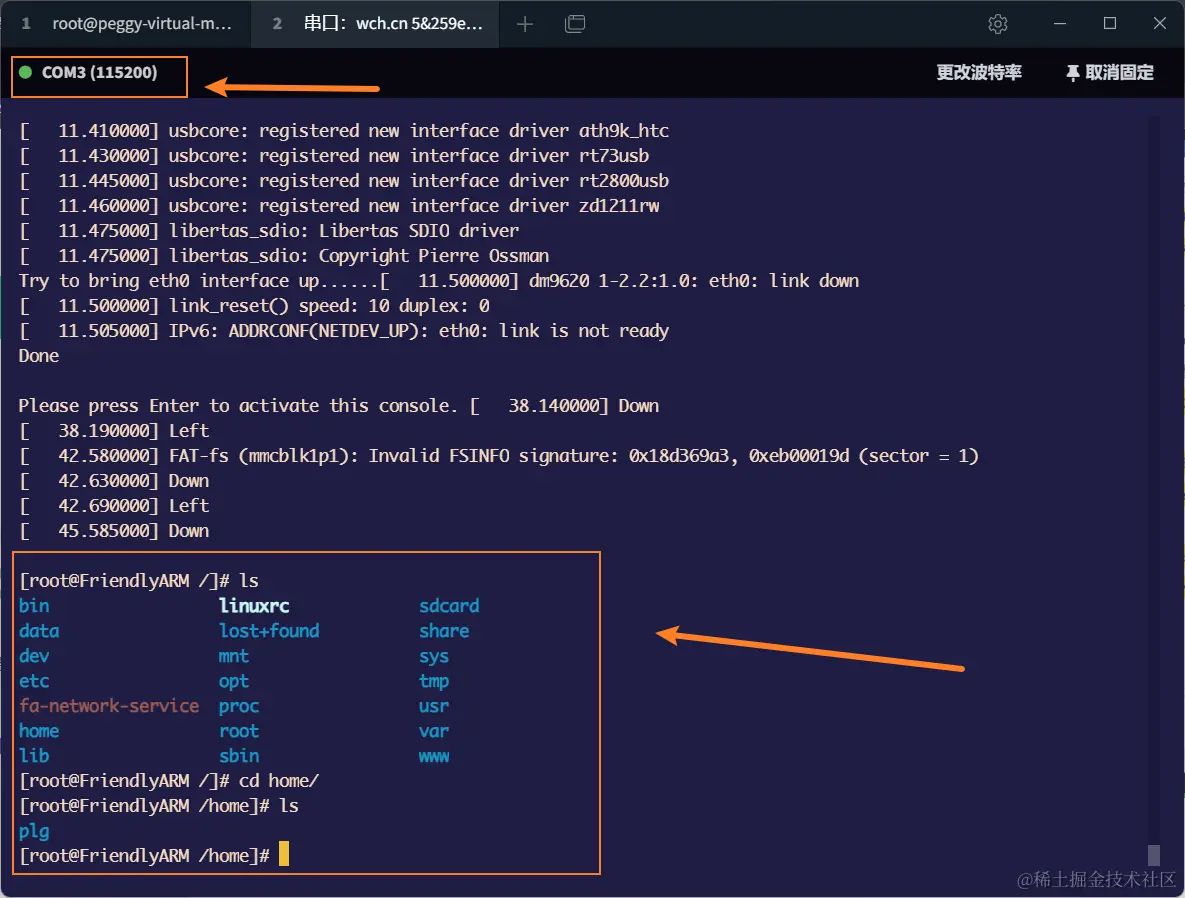Click 'link is not ready' log text
The height and width of the screenshot is (898, 1185).
[x=584, y=330]
